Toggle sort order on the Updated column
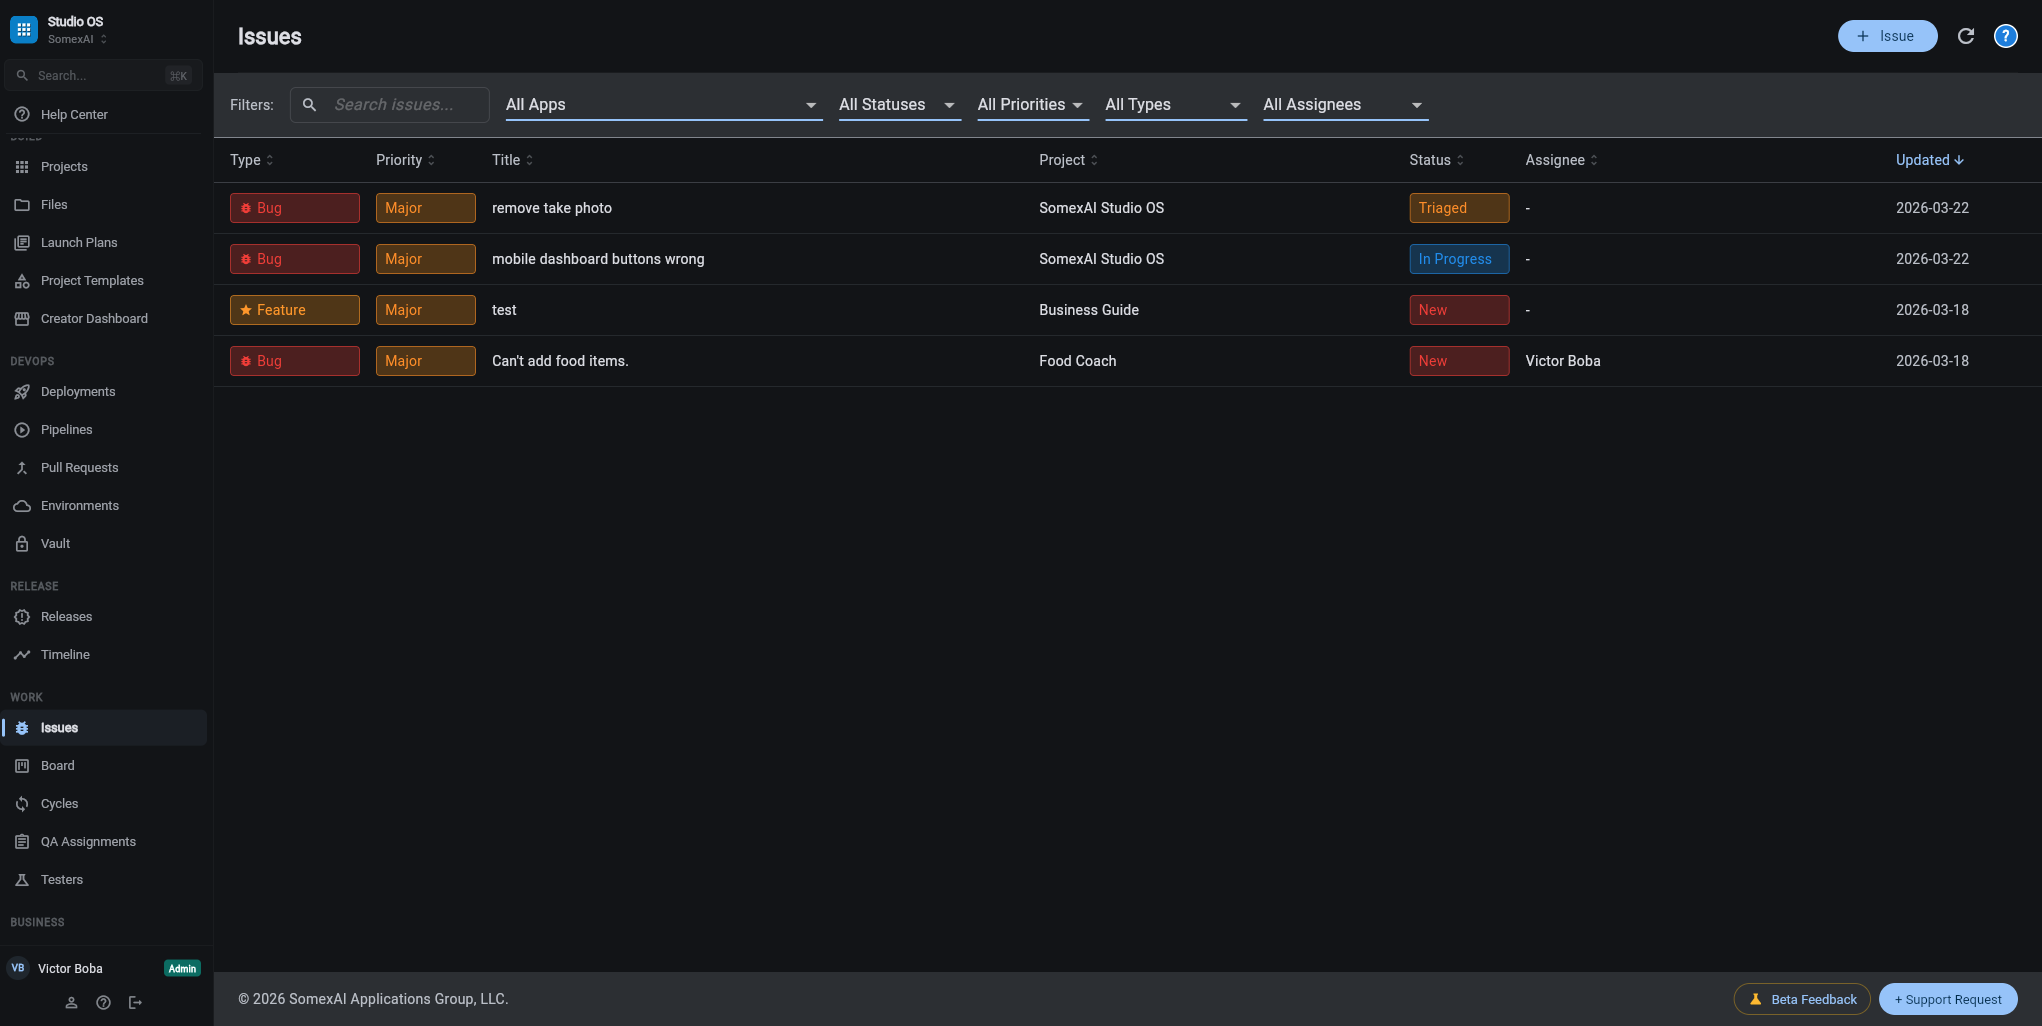This screenshot has height=1026, width=2042. (1929, 159)
